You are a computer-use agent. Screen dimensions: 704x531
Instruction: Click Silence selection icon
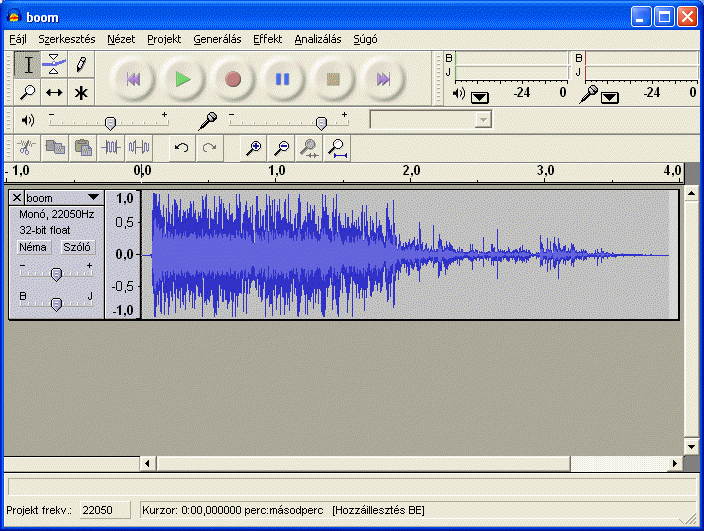tap(139, 147)
